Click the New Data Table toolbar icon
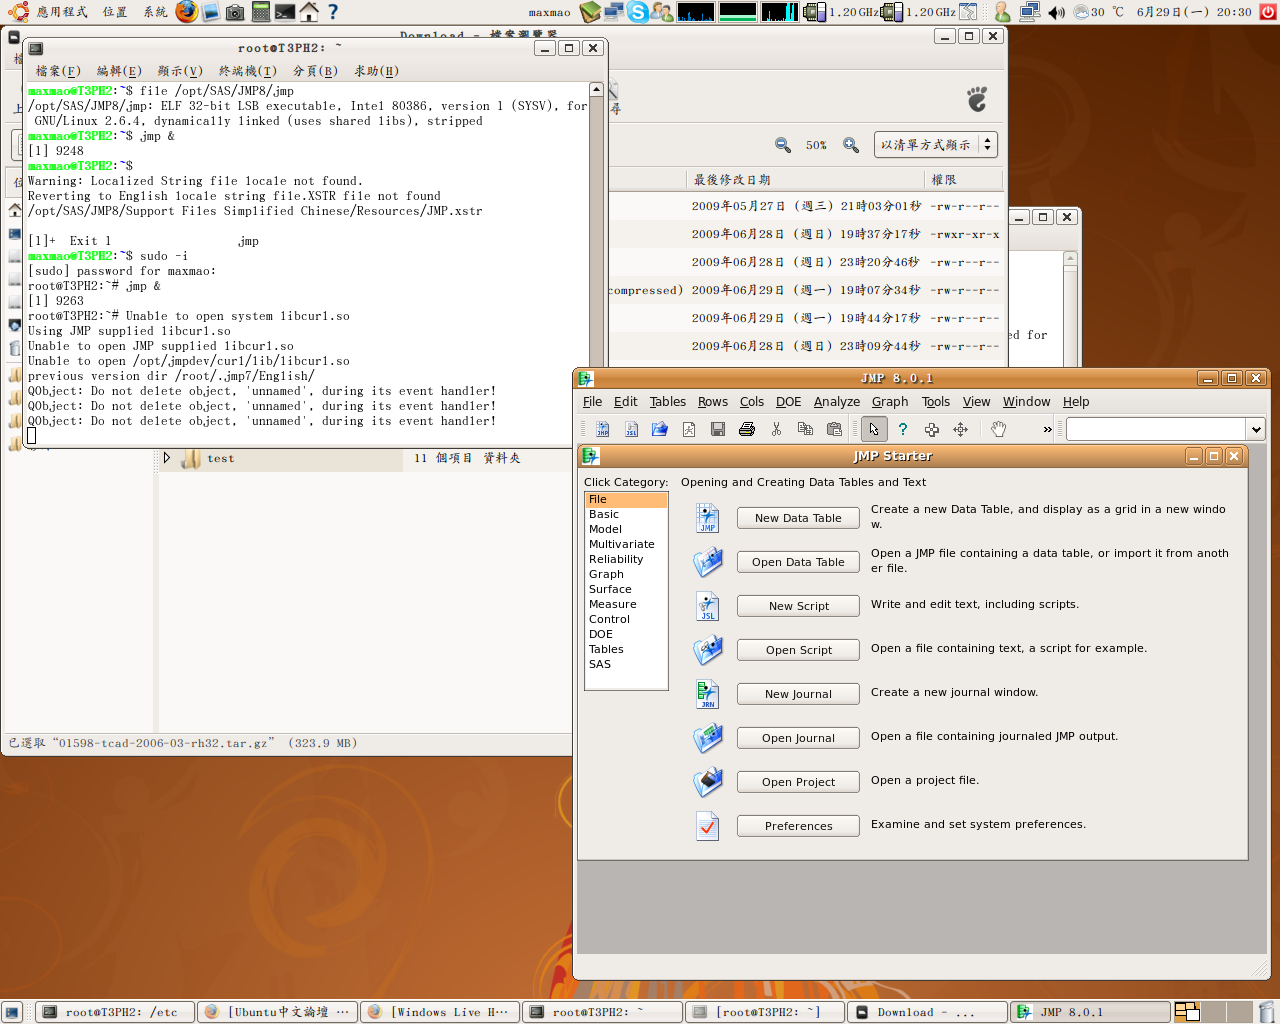Screen dimensions: 1280x1024 click(x=602, y=429)
